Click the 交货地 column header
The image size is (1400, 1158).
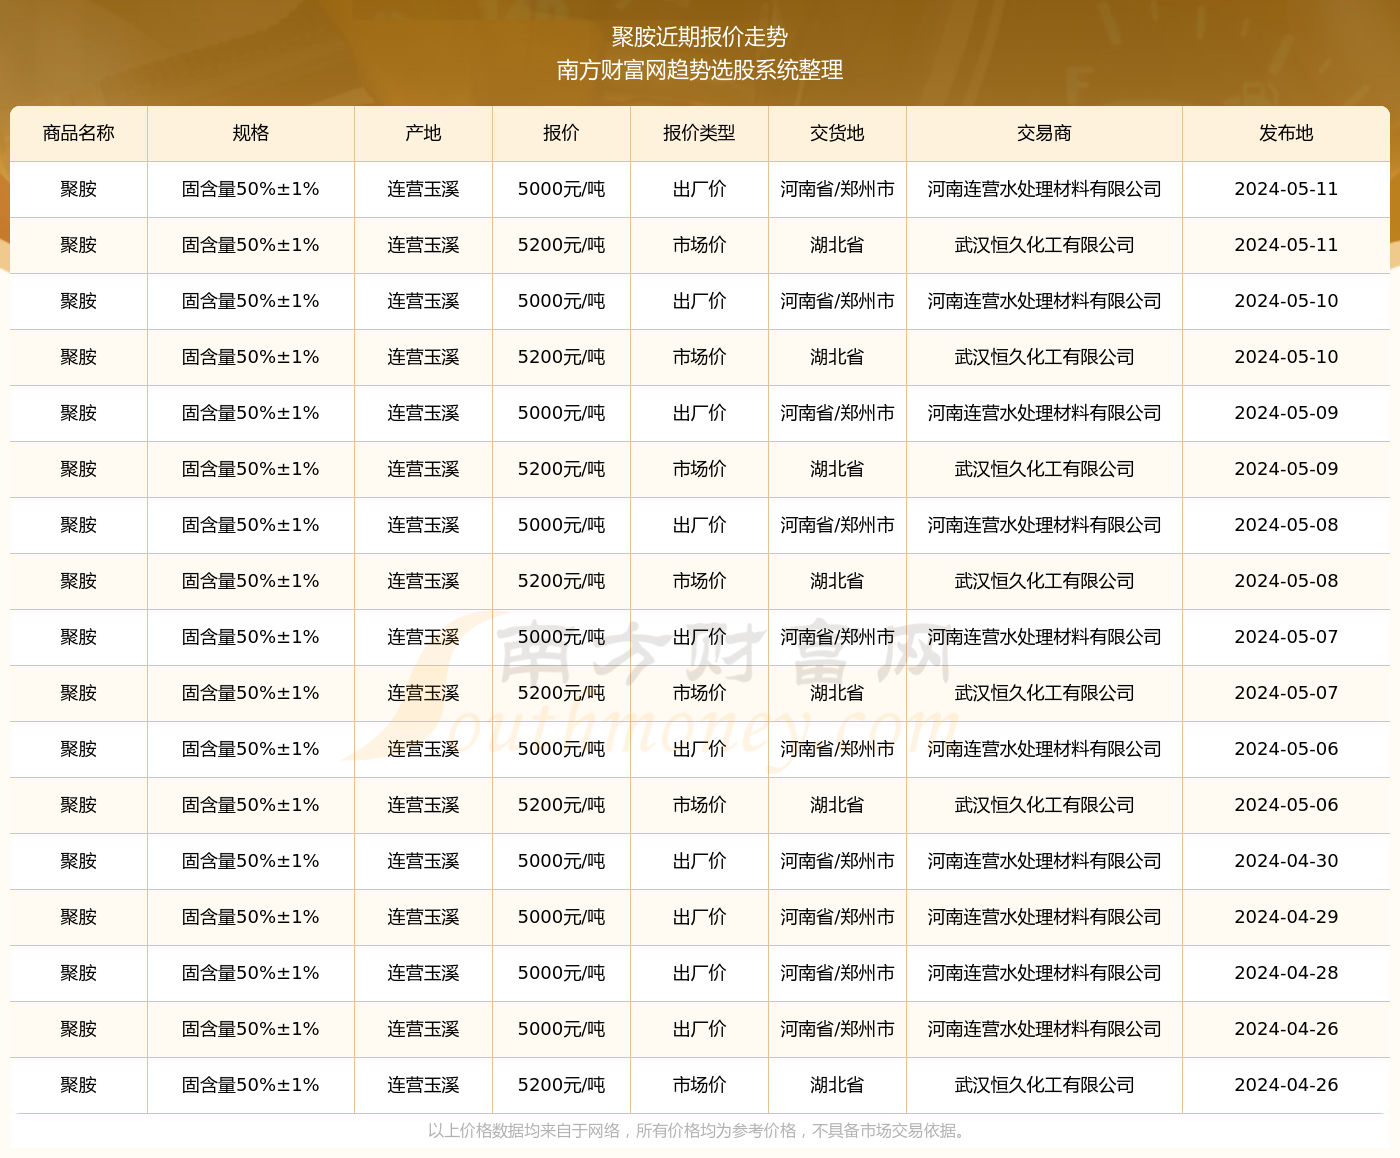click(837, 133)
